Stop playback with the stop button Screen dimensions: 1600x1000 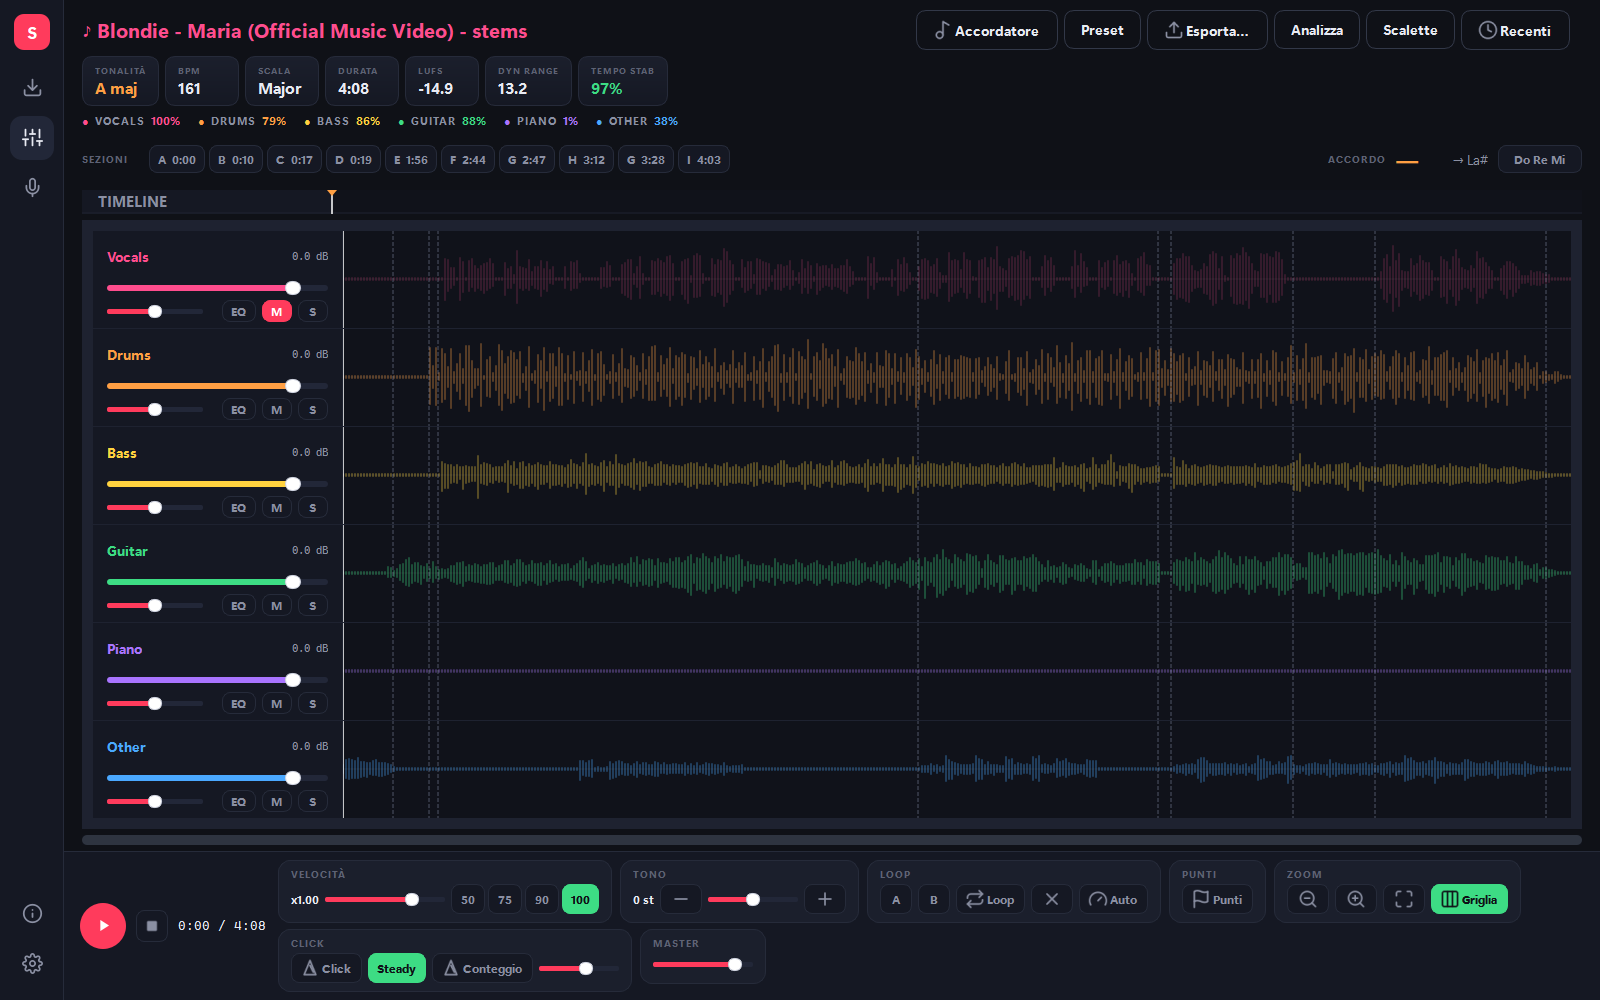152,926
